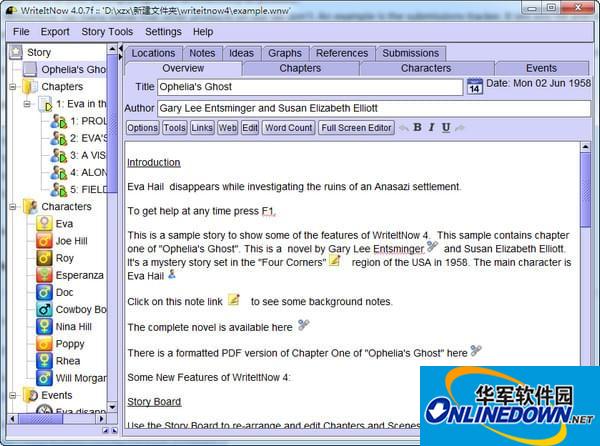Click editor scroll up arrow
600x446 pixels.
coord(585,147)
